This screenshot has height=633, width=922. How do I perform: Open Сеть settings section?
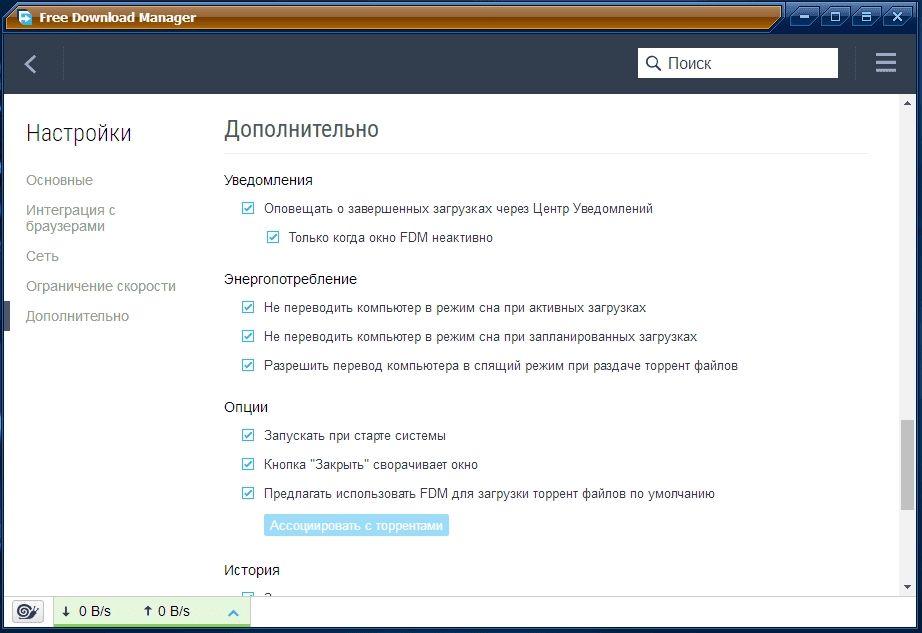42,256
